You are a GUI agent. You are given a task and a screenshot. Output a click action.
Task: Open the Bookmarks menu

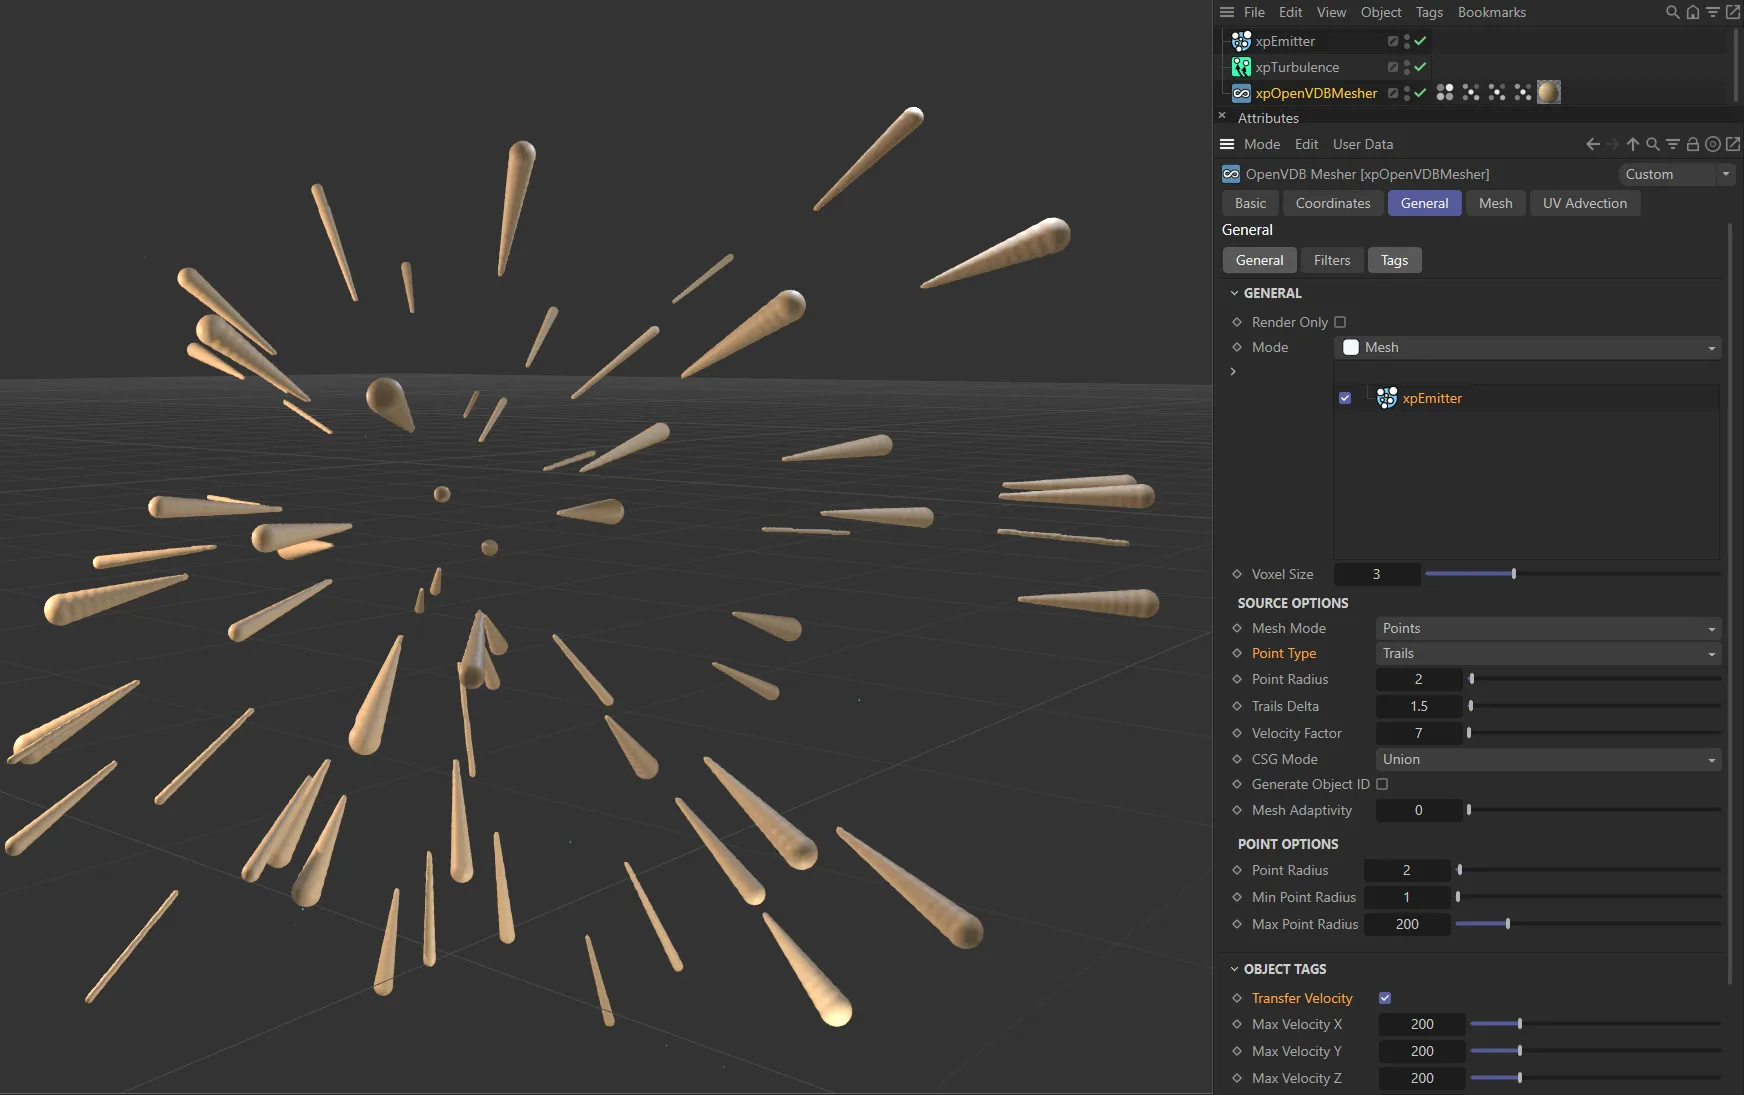click(1491, 12)
